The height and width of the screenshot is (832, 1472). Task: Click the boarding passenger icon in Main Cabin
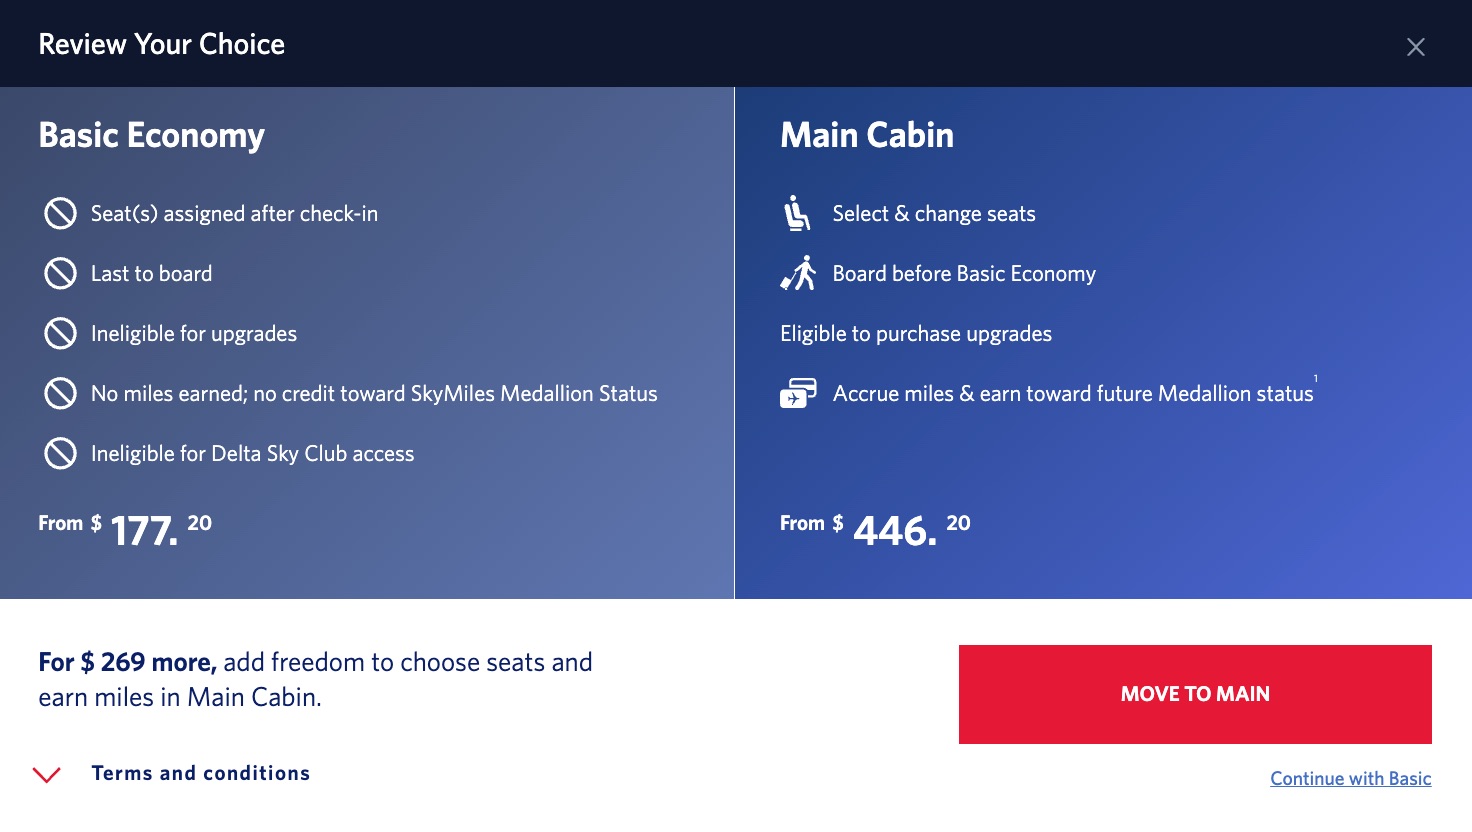pyautogui.click(x=797, y=272)
